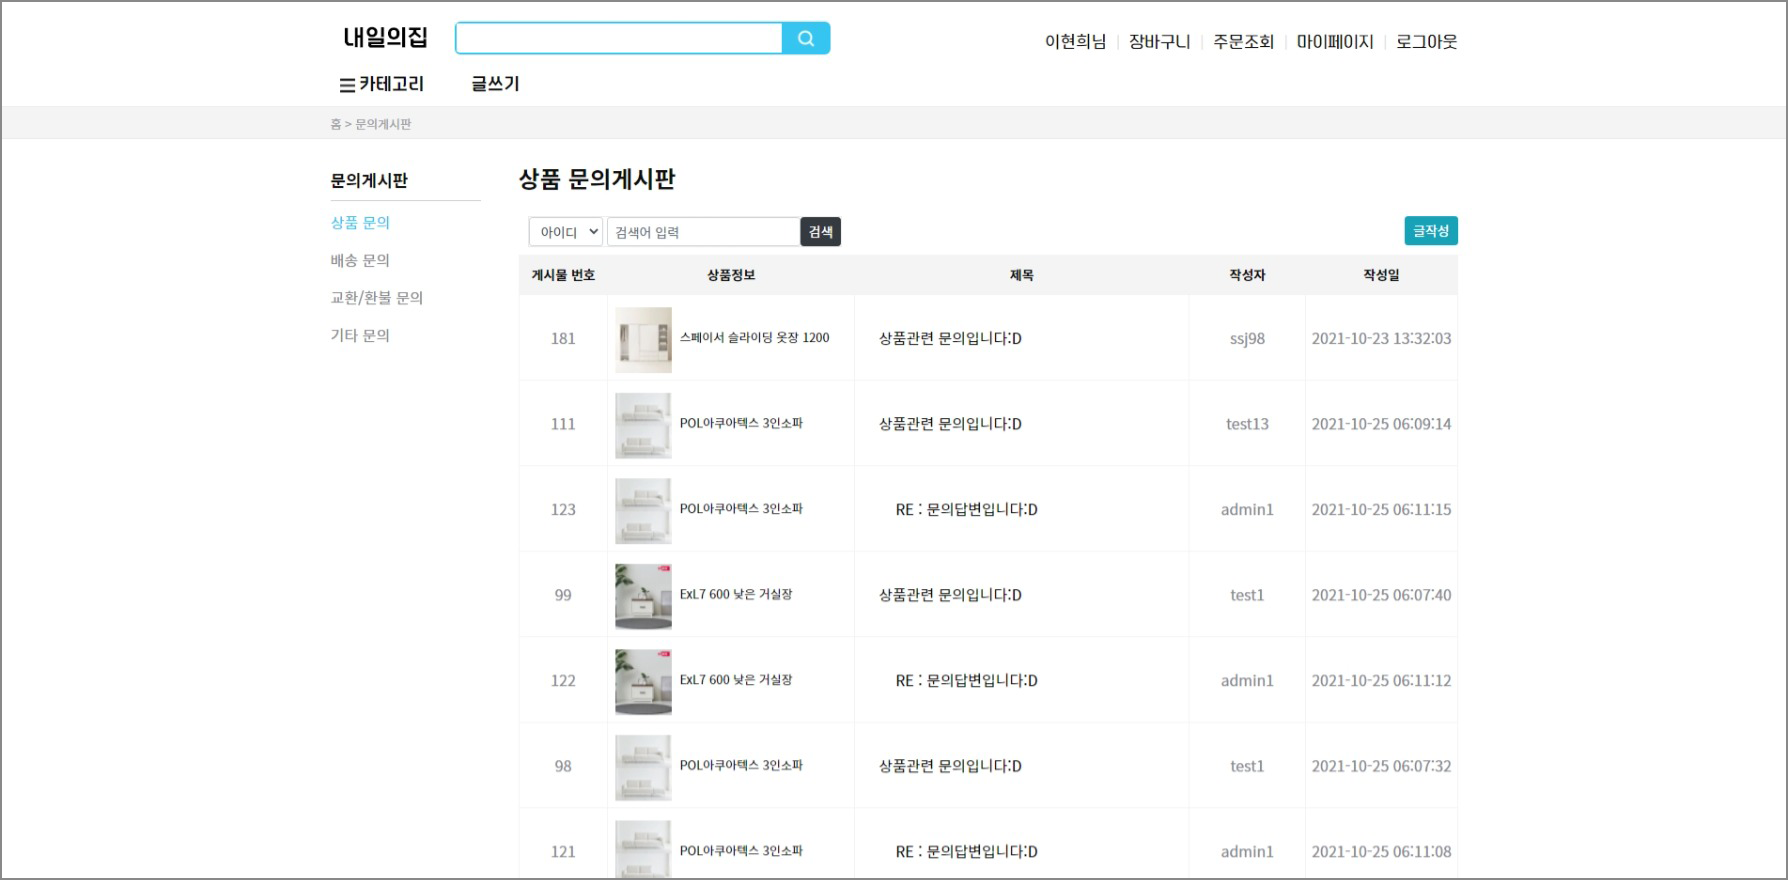Open post 181 title 상품관련 문의입니다:D

pos(950,338)
